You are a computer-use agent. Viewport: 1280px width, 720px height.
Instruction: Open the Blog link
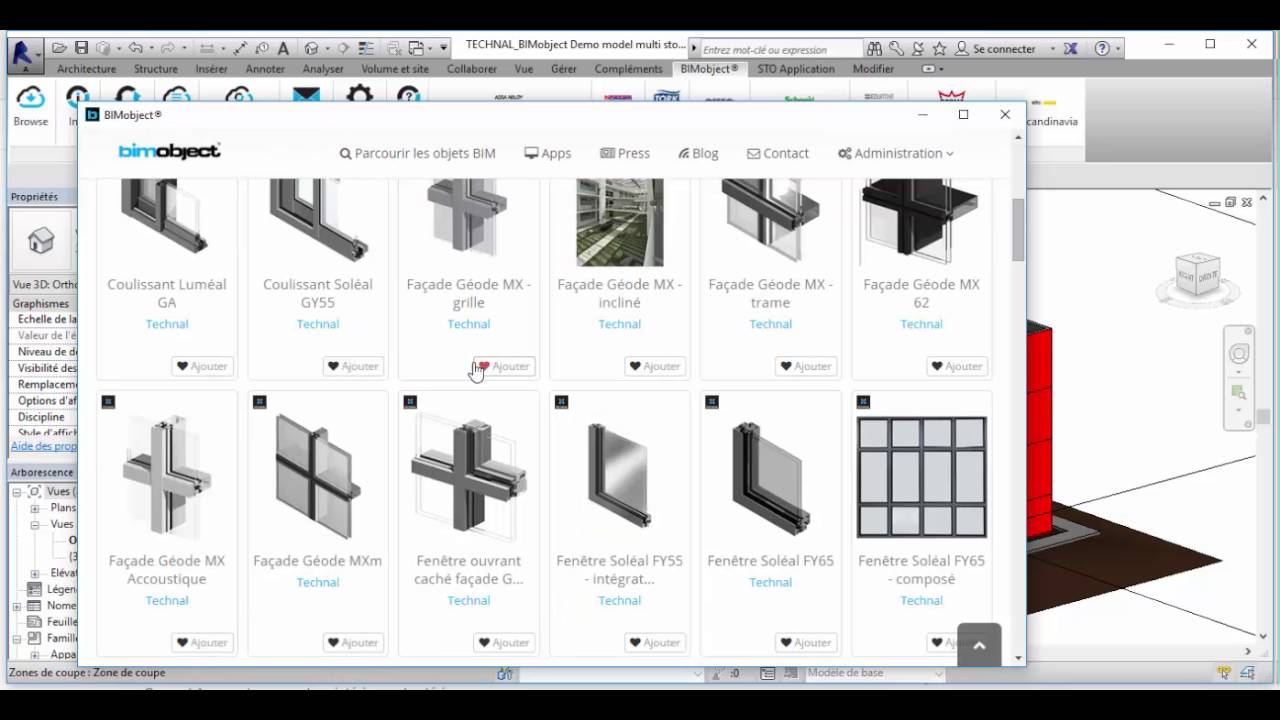click(698, 153)
